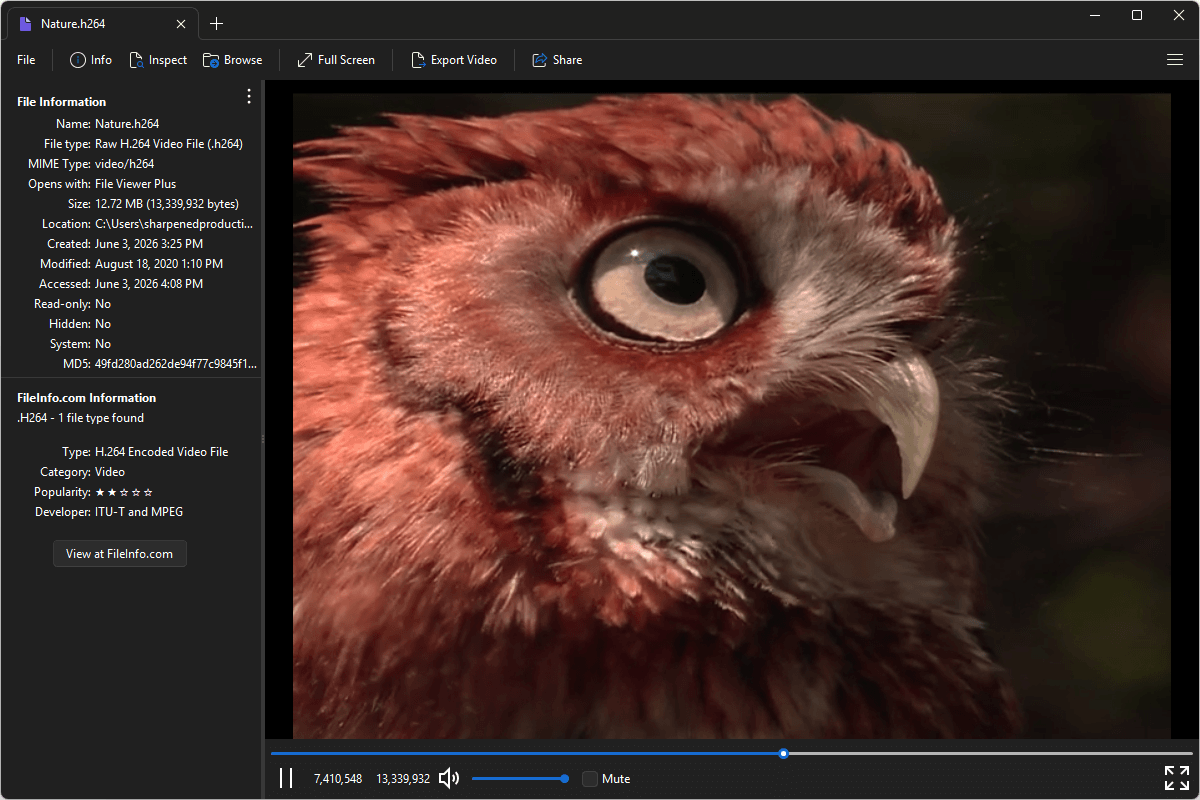
Task: Click the Created date June 3, 2026 3:25 PM
Action: coord(149,244)
